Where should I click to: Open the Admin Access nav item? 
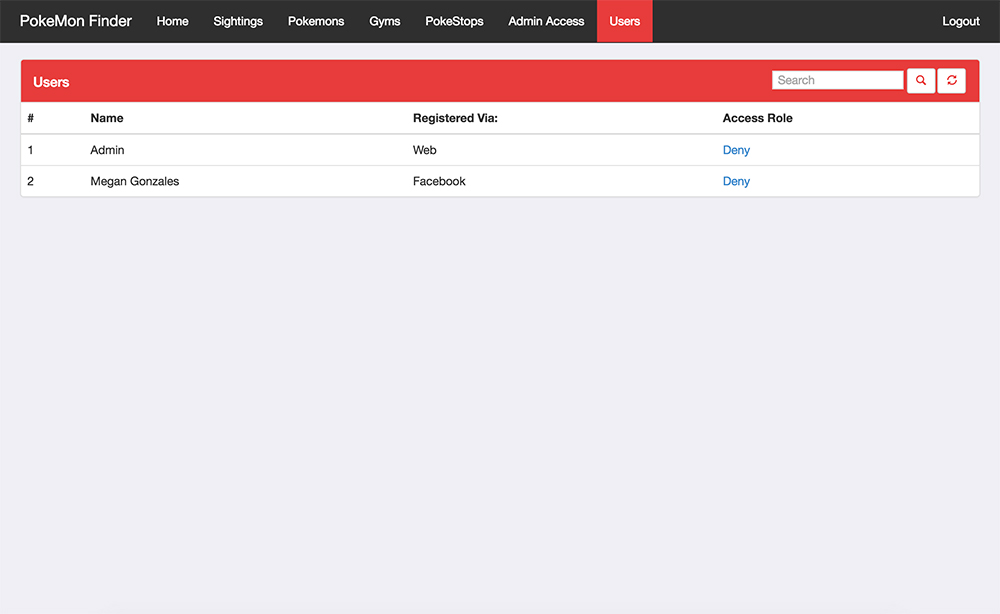point(546,21)
